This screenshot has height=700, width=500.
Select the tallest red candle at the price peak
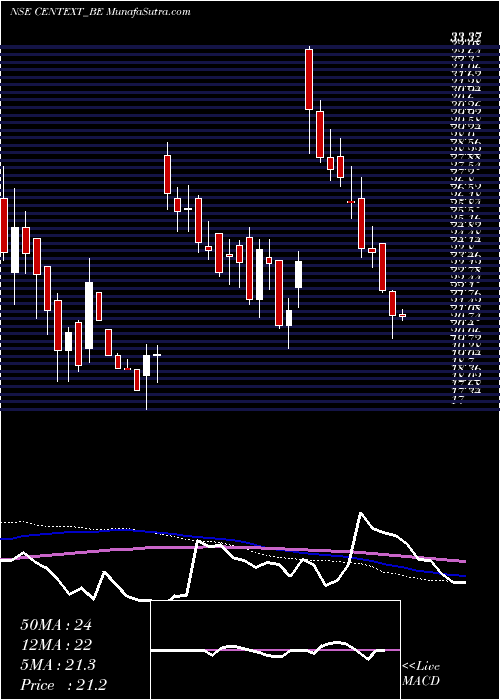pyautogui.click(x=309, y=79)
